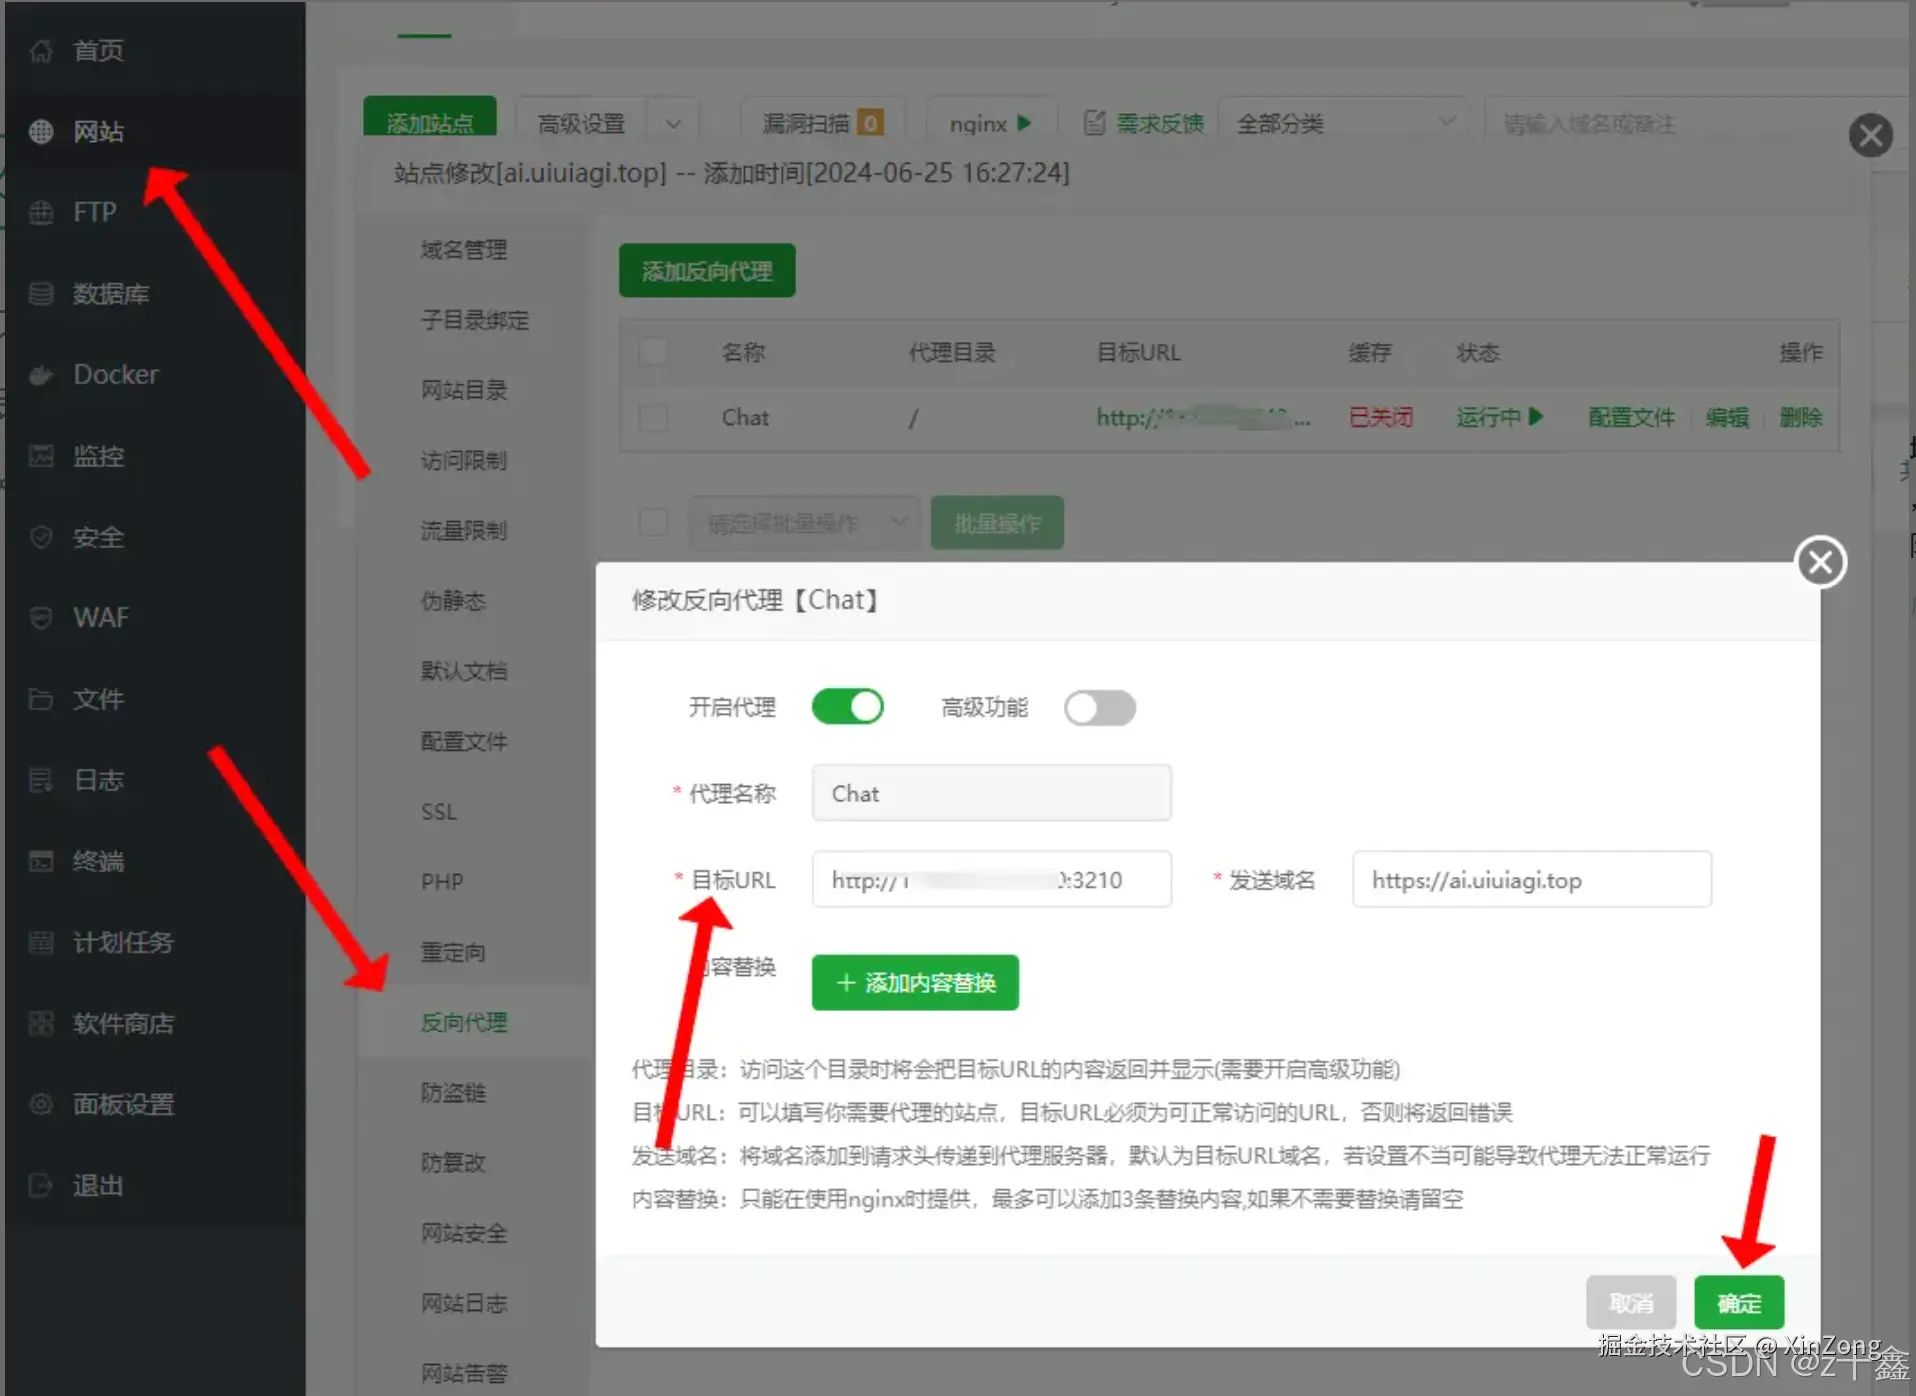Confirm changes with the 确定 button
1916x1396 pixels.
click(1738, 1302)
